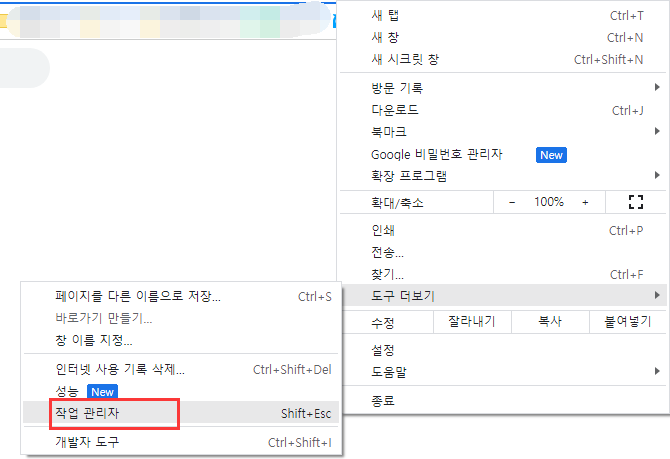Screen dimensions: 670x459
Task: Choose 인쇄... from the menu
Action: [384, 231]
